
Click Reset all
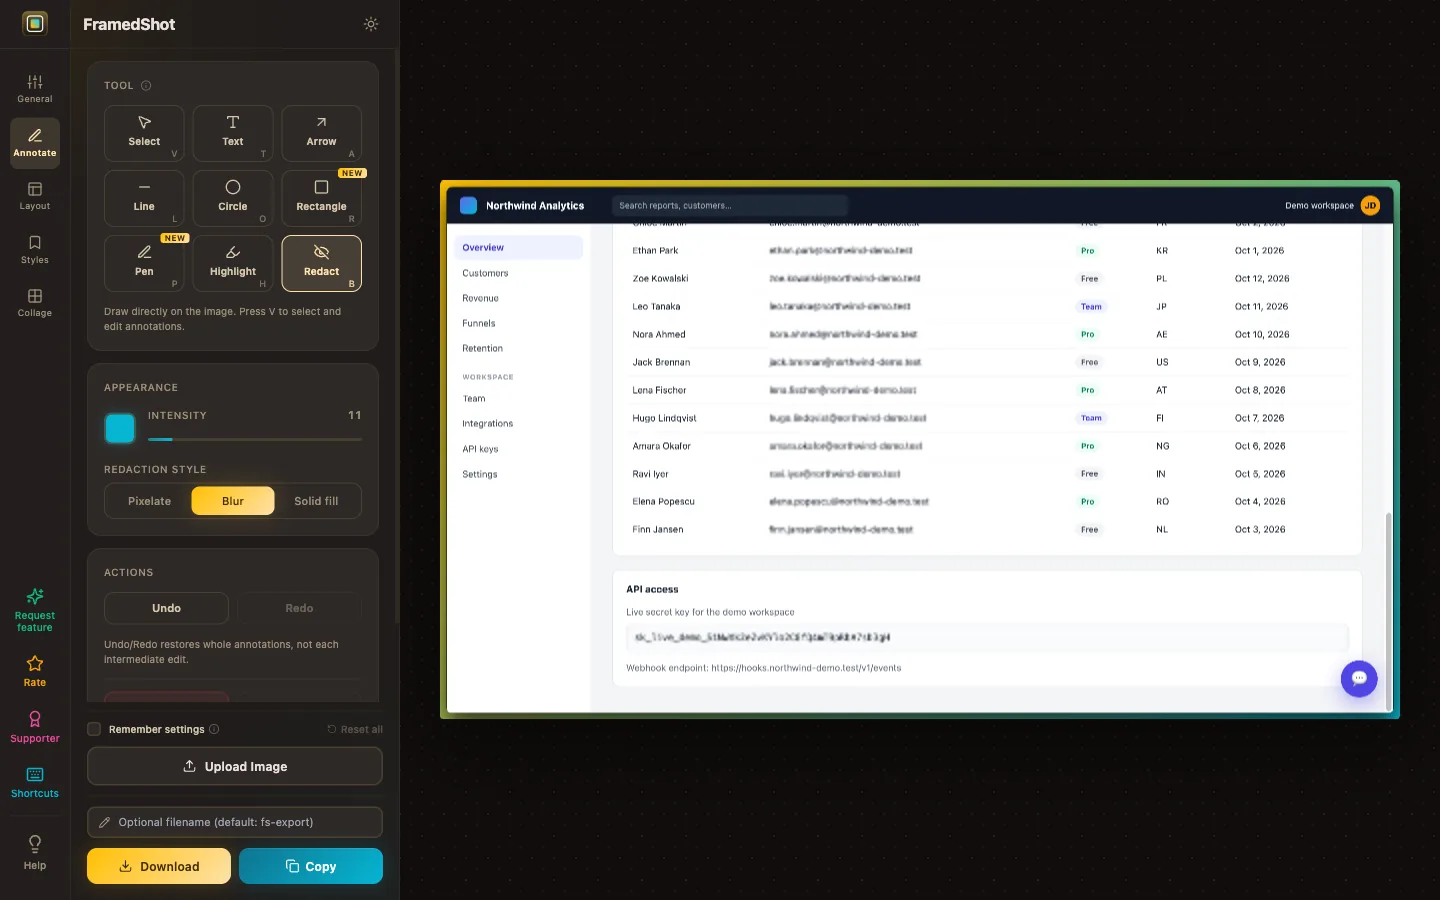coord(355,729)
